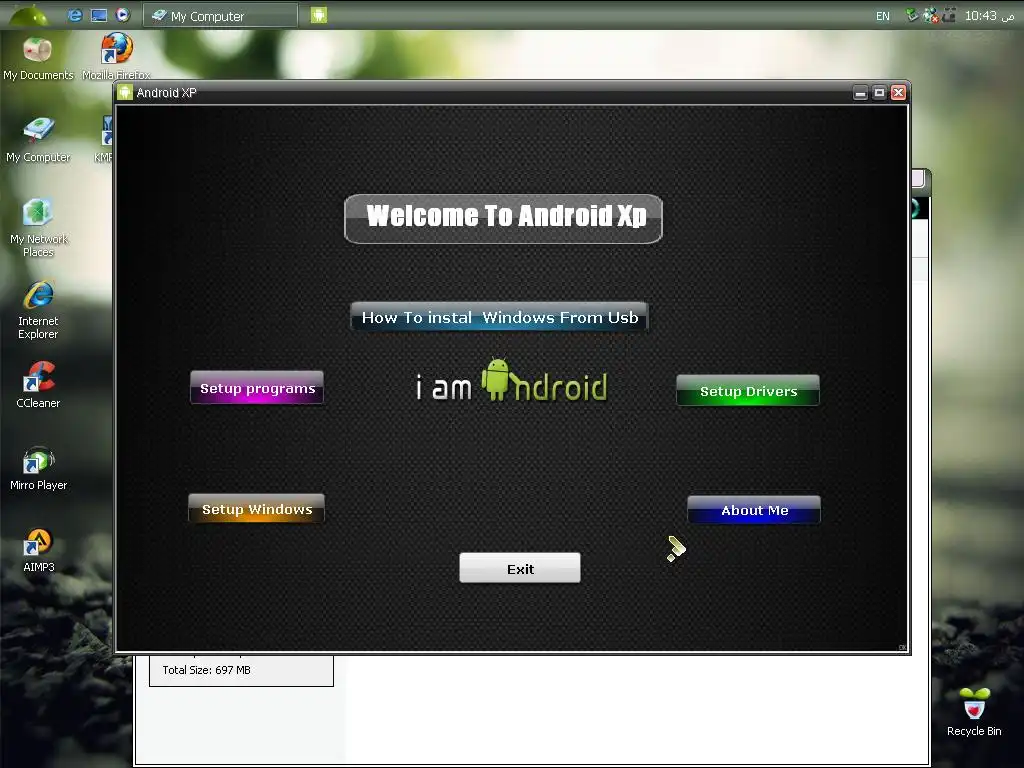Minimize the Android XP window

861,93
